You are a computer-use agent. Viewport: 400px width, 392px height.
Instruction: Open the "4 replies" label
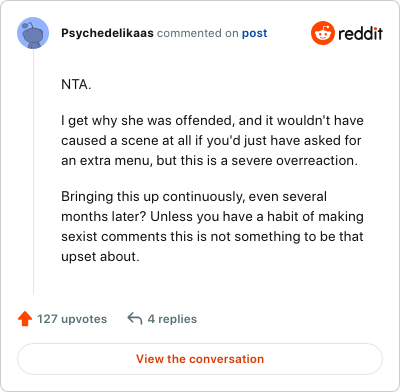[172, 319]
